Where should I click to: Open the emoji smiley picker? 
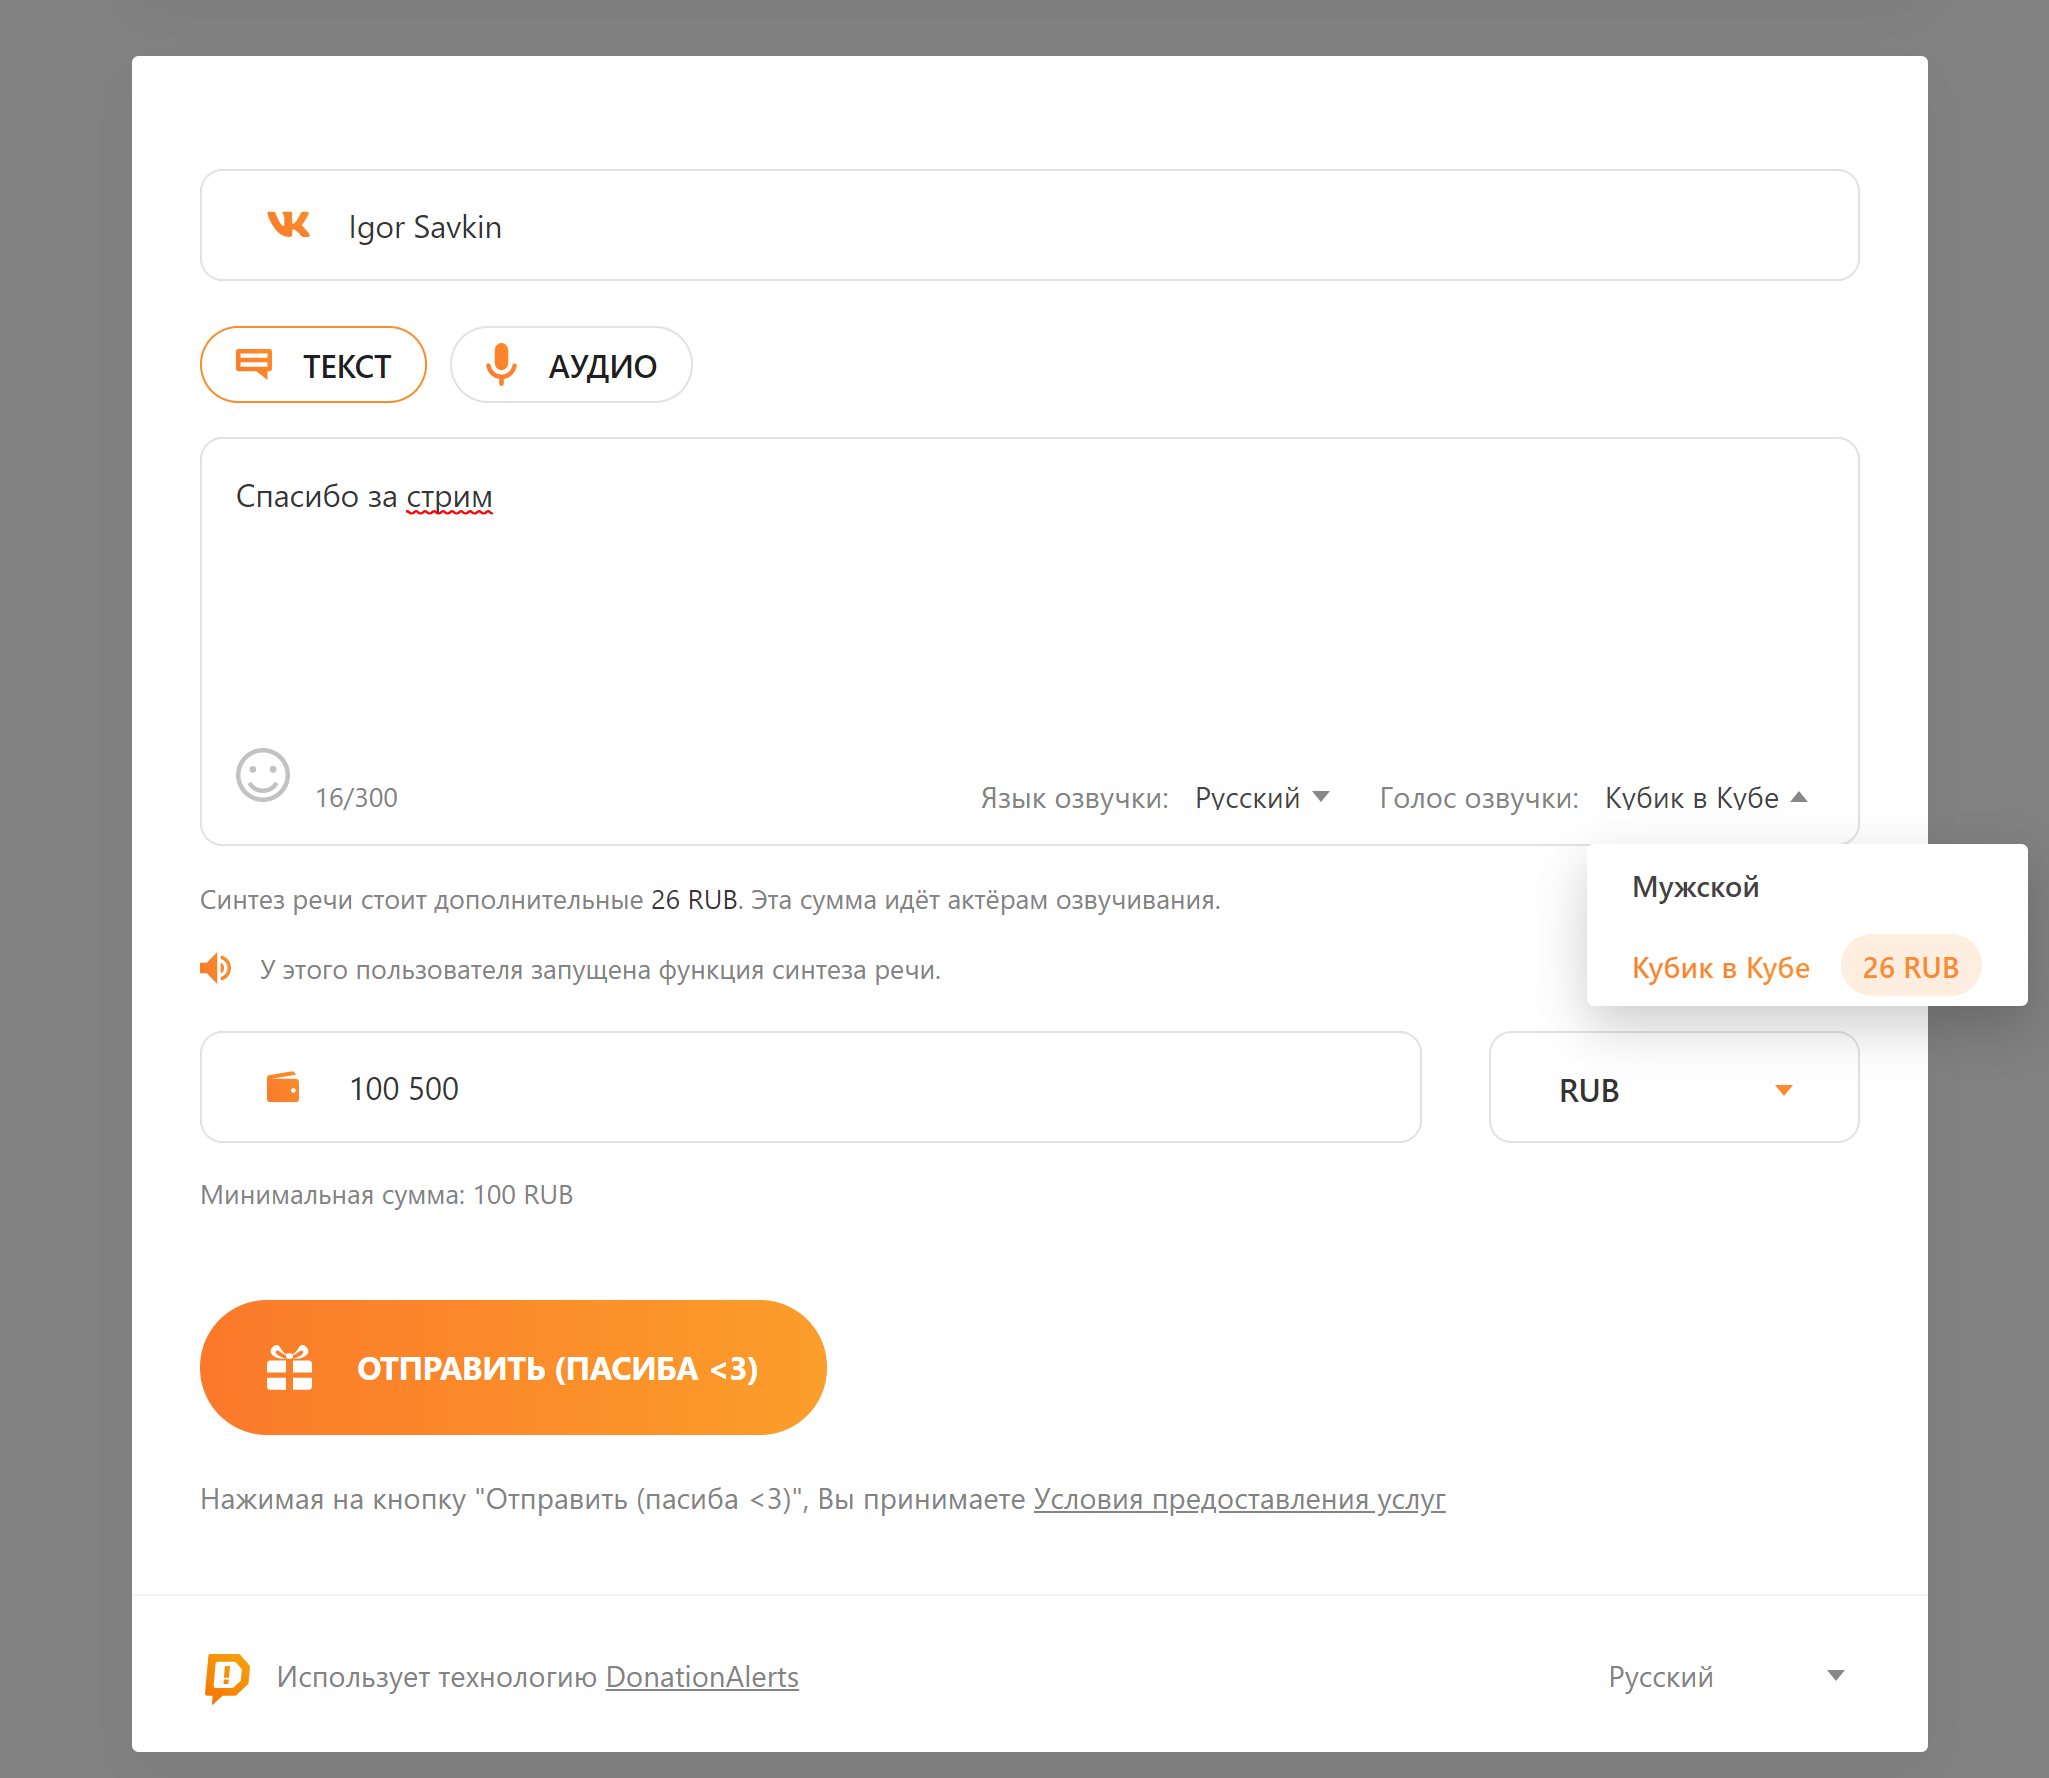[x=263, y=775]
